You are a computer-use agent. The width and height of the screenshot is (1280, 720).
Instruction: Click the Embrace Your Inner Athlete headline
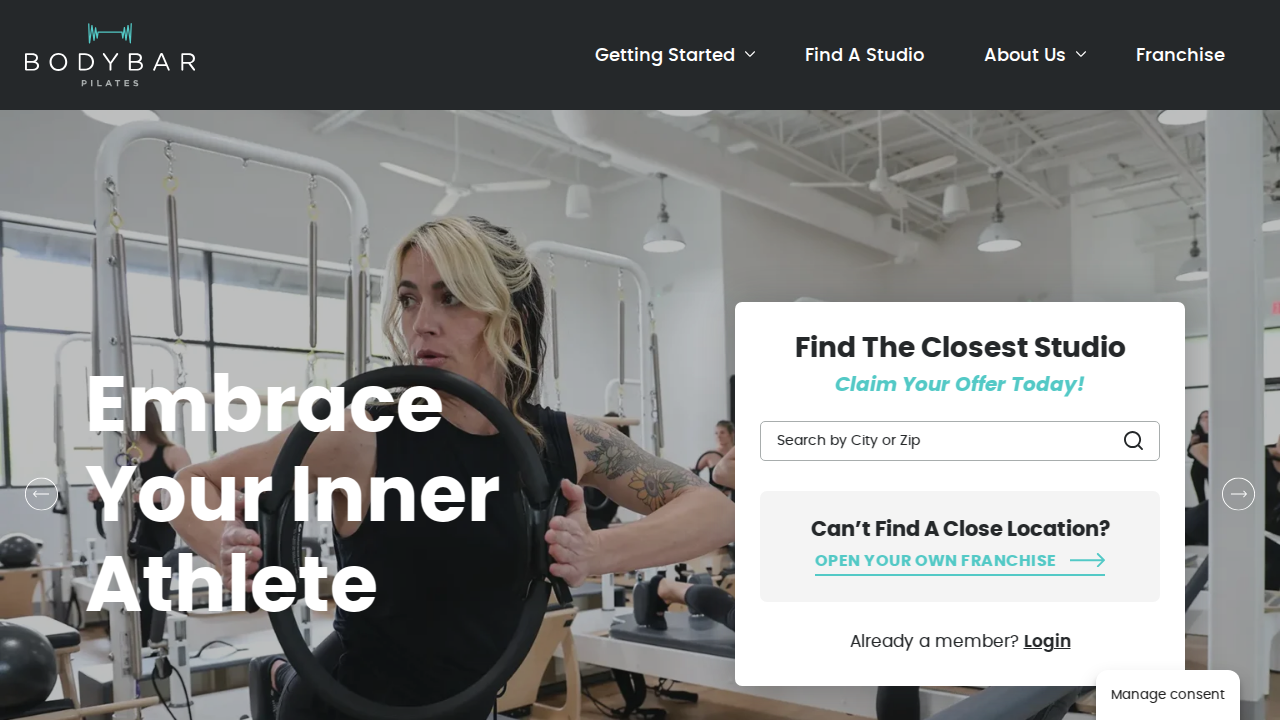292,493
